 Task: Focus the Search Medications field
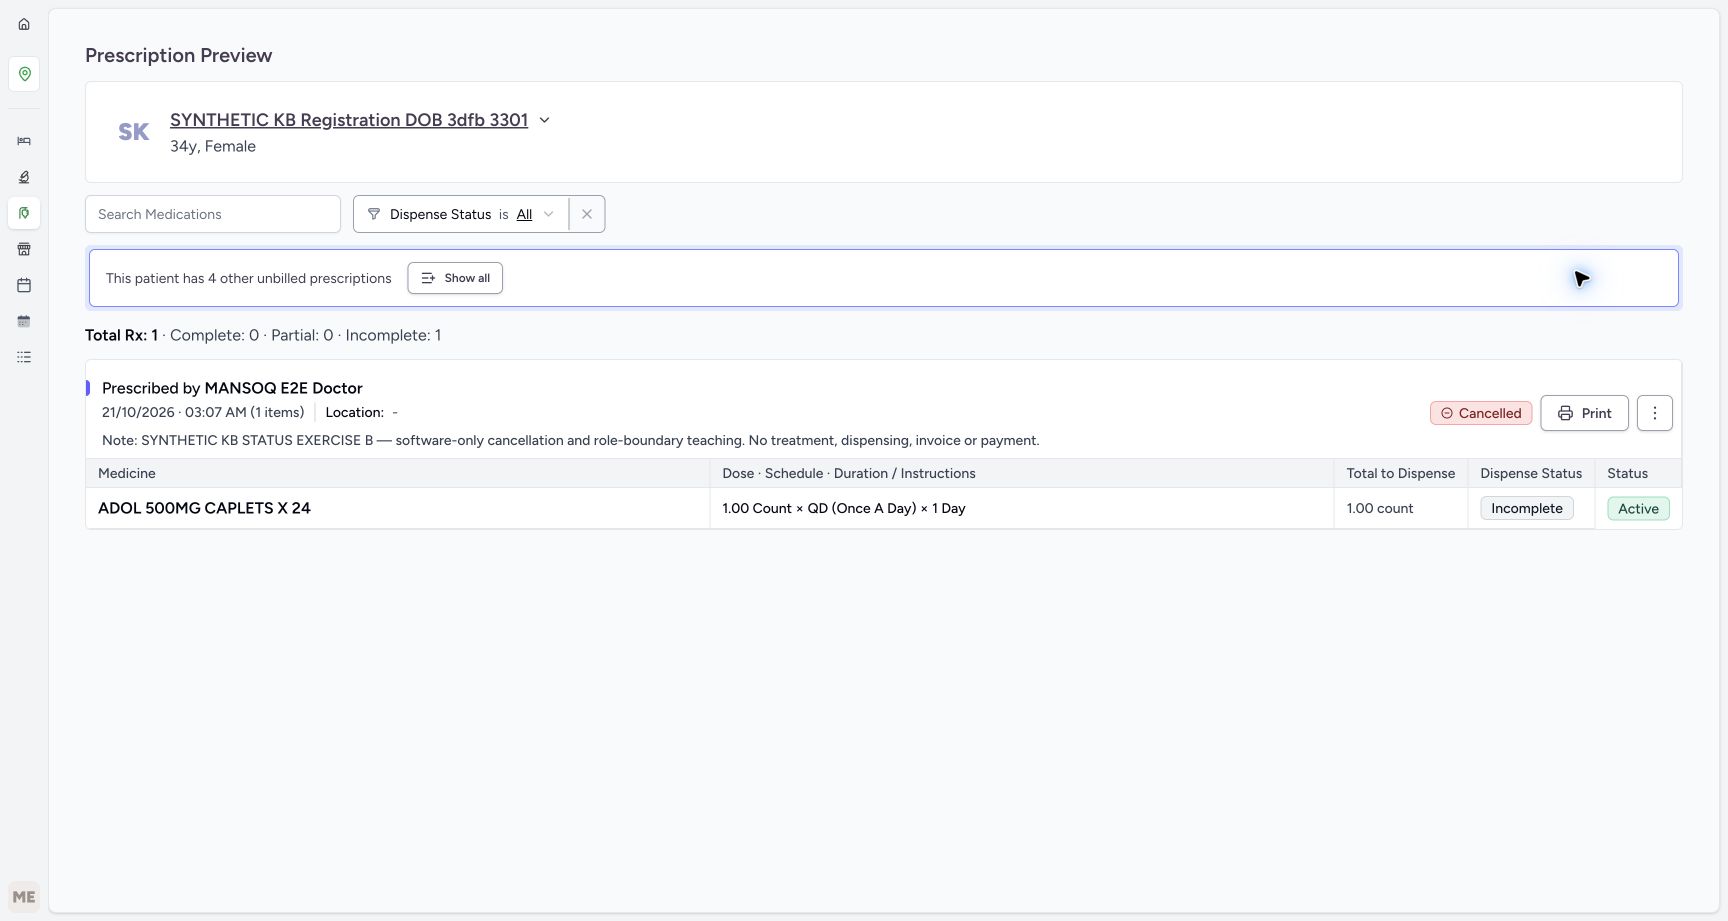[213, 214]
